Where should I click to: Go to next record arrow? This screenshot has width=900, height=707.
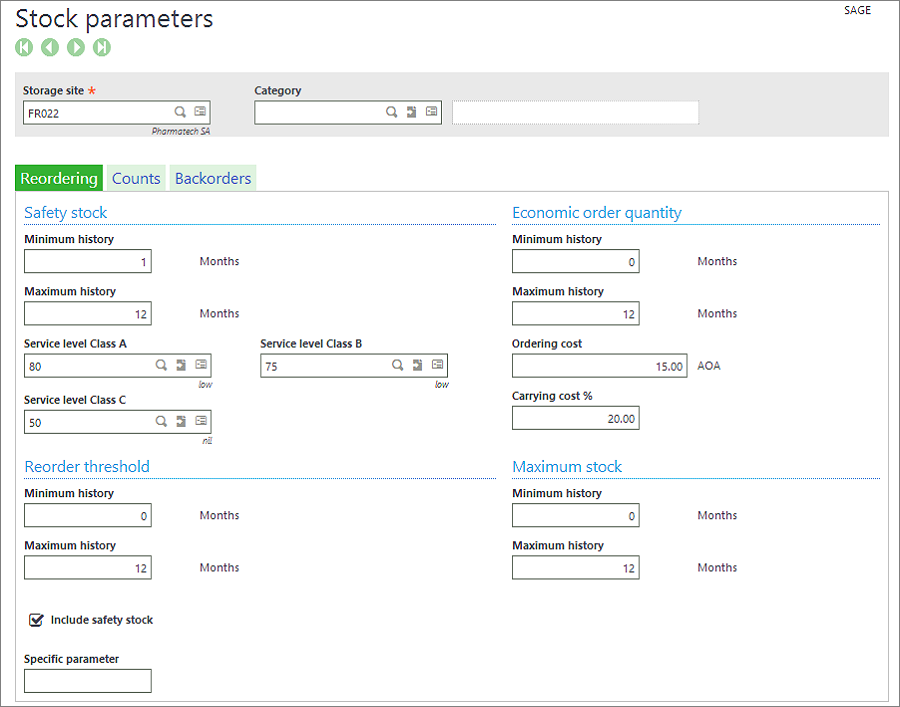[x=76, y=47]
